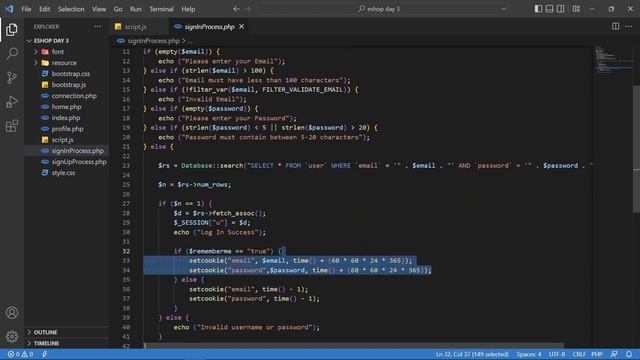Open signUpProcess.php file
640x360 pixels.
(x=79, y=162)
